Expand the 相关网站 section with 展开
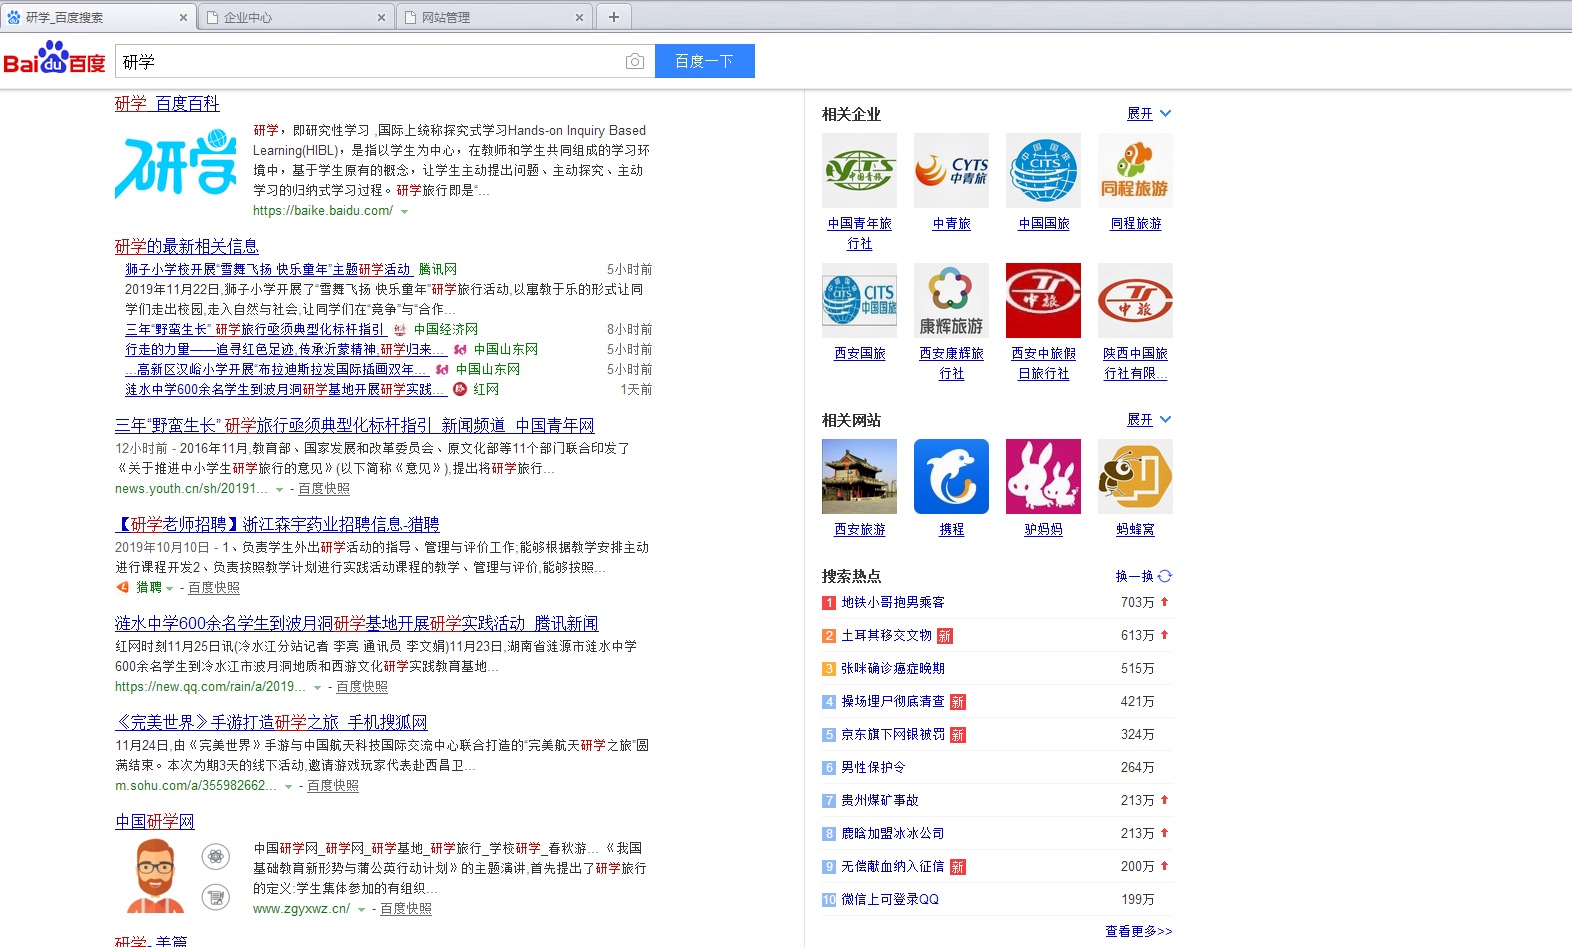Viewport: 1572px width, 947px height. (x=1149, y=420)
